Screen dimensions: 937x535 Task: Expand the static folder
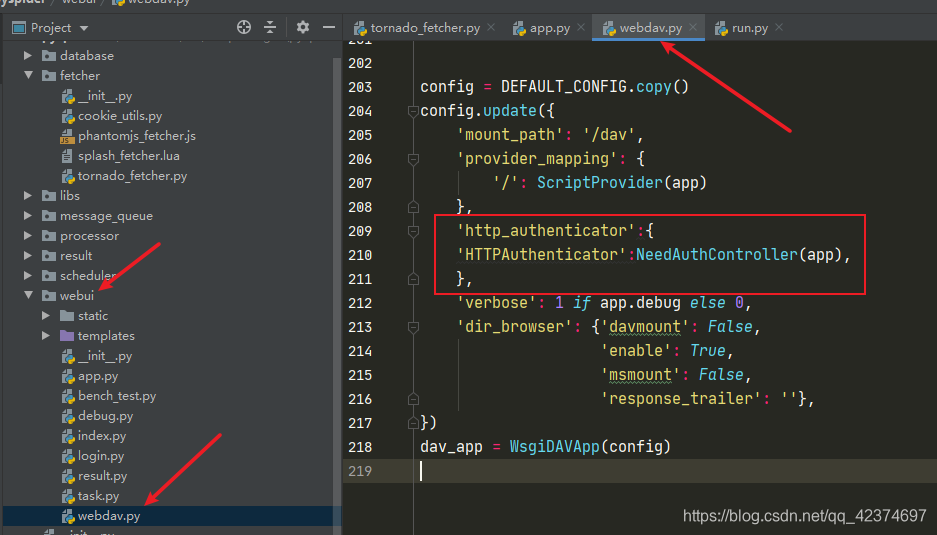46,316
